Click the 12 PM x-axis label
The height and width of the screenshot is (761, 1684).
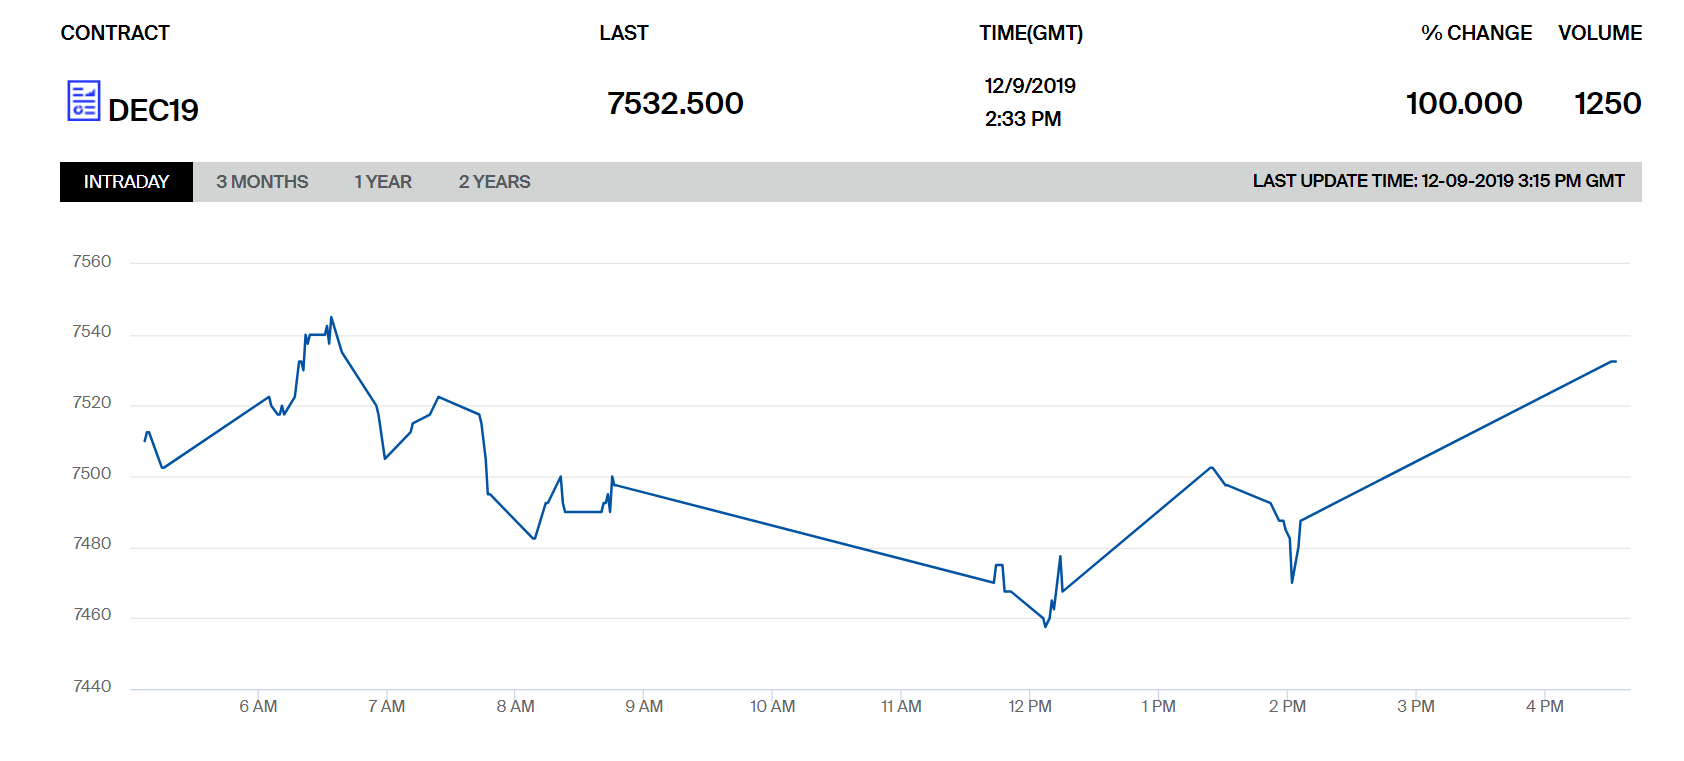(x=1030, y=706)
